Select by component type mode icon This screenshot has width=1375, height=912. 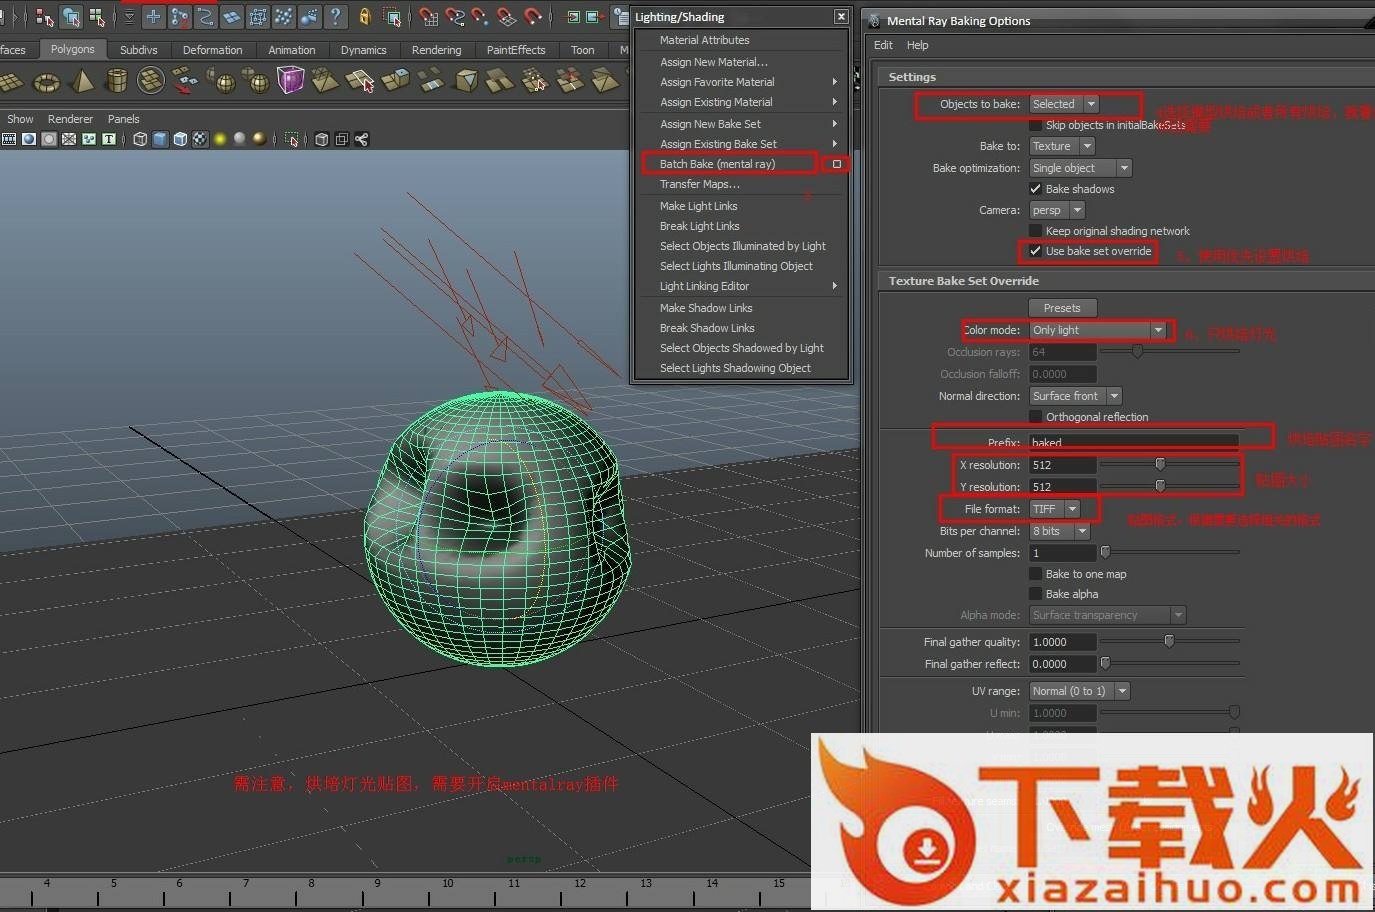(97, 17)
